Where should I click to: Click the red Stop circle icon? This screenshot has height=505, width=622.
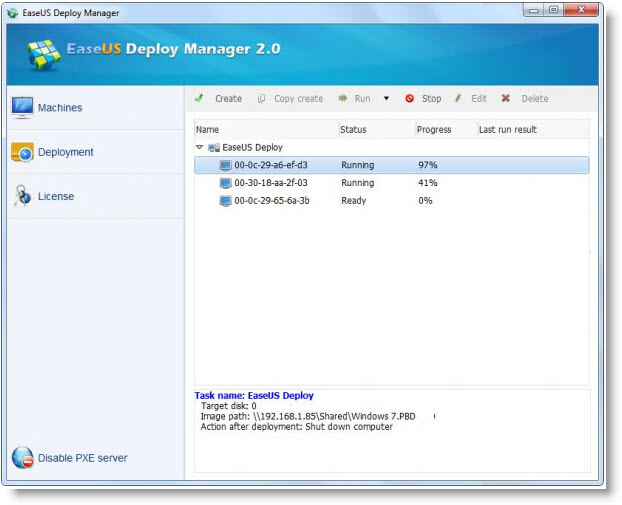(409, 98)
